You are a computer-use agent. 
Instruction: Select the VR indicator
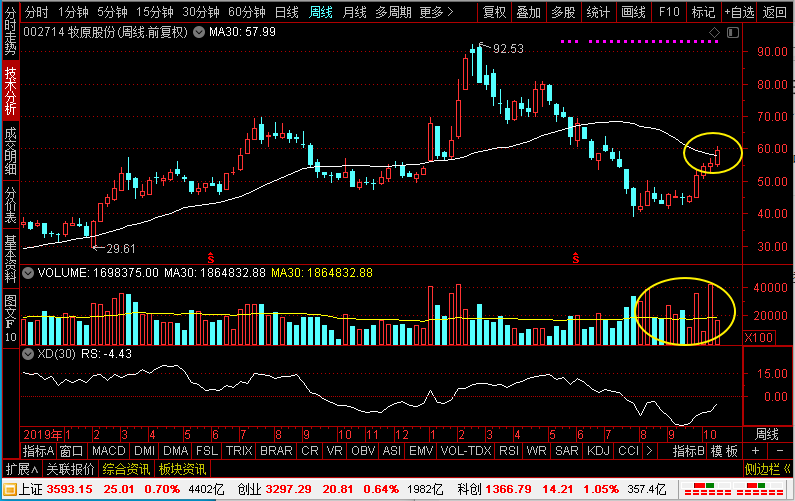coord(335,451)
